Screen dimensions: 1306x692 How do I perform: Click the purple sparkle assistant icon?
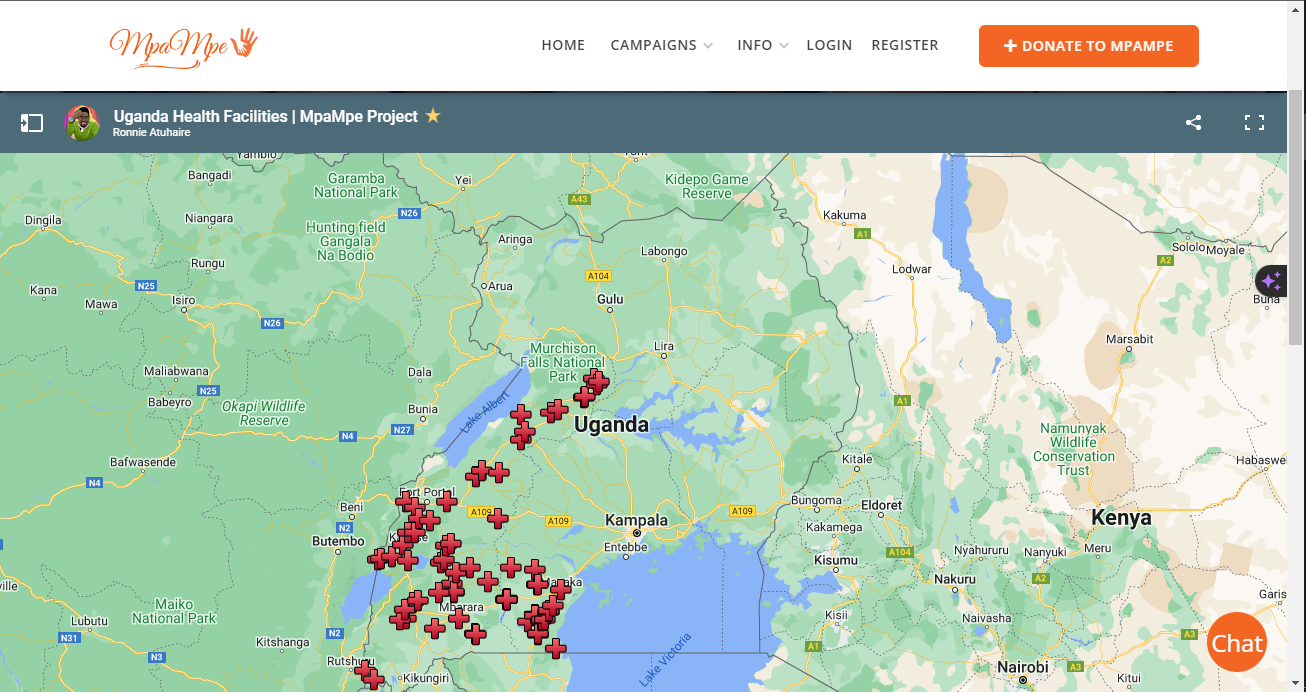pos(1271,282)
